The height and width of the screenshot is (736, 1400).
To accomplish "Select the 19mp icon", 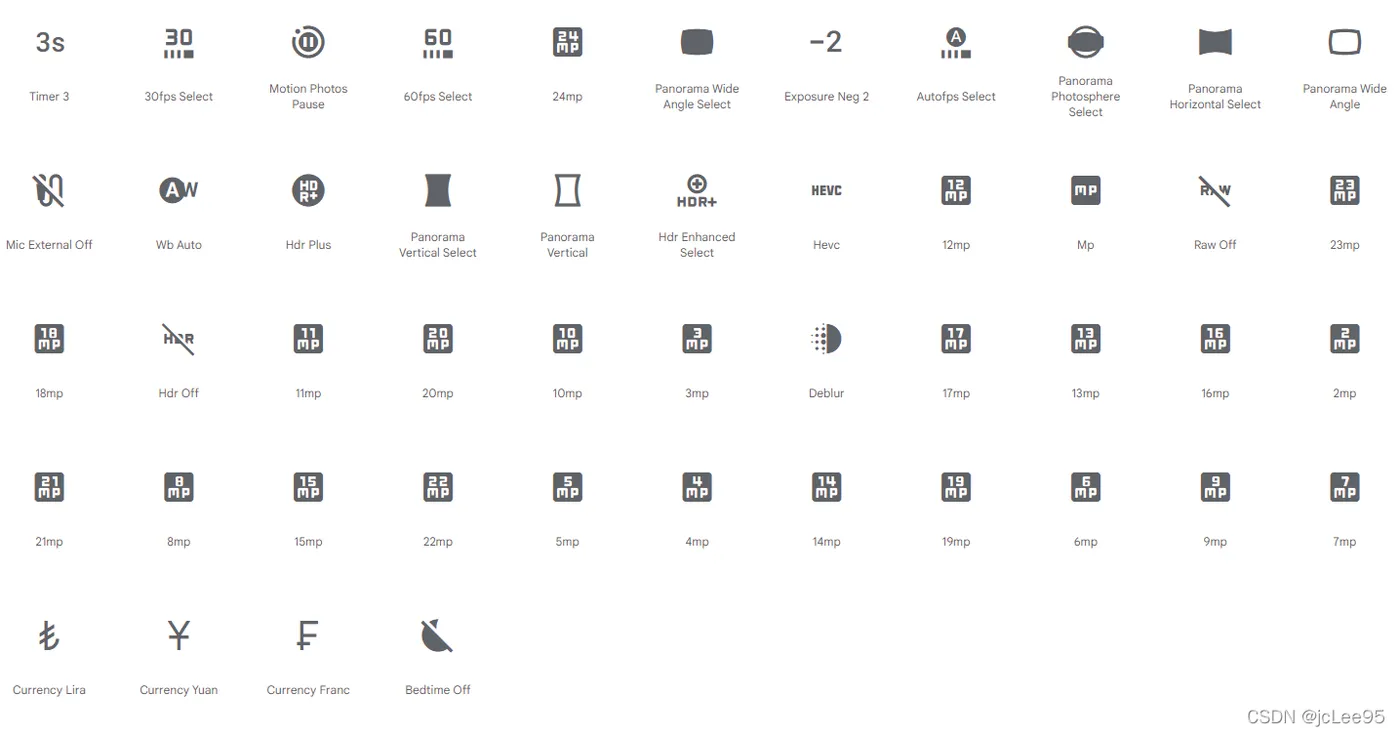I will (x=956, y=487).
